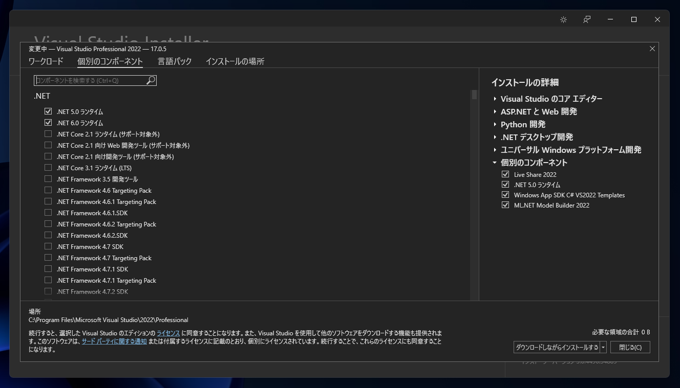Open インストールの場所 tab
This screenshot has width=680, height=388.
point(235,61)
